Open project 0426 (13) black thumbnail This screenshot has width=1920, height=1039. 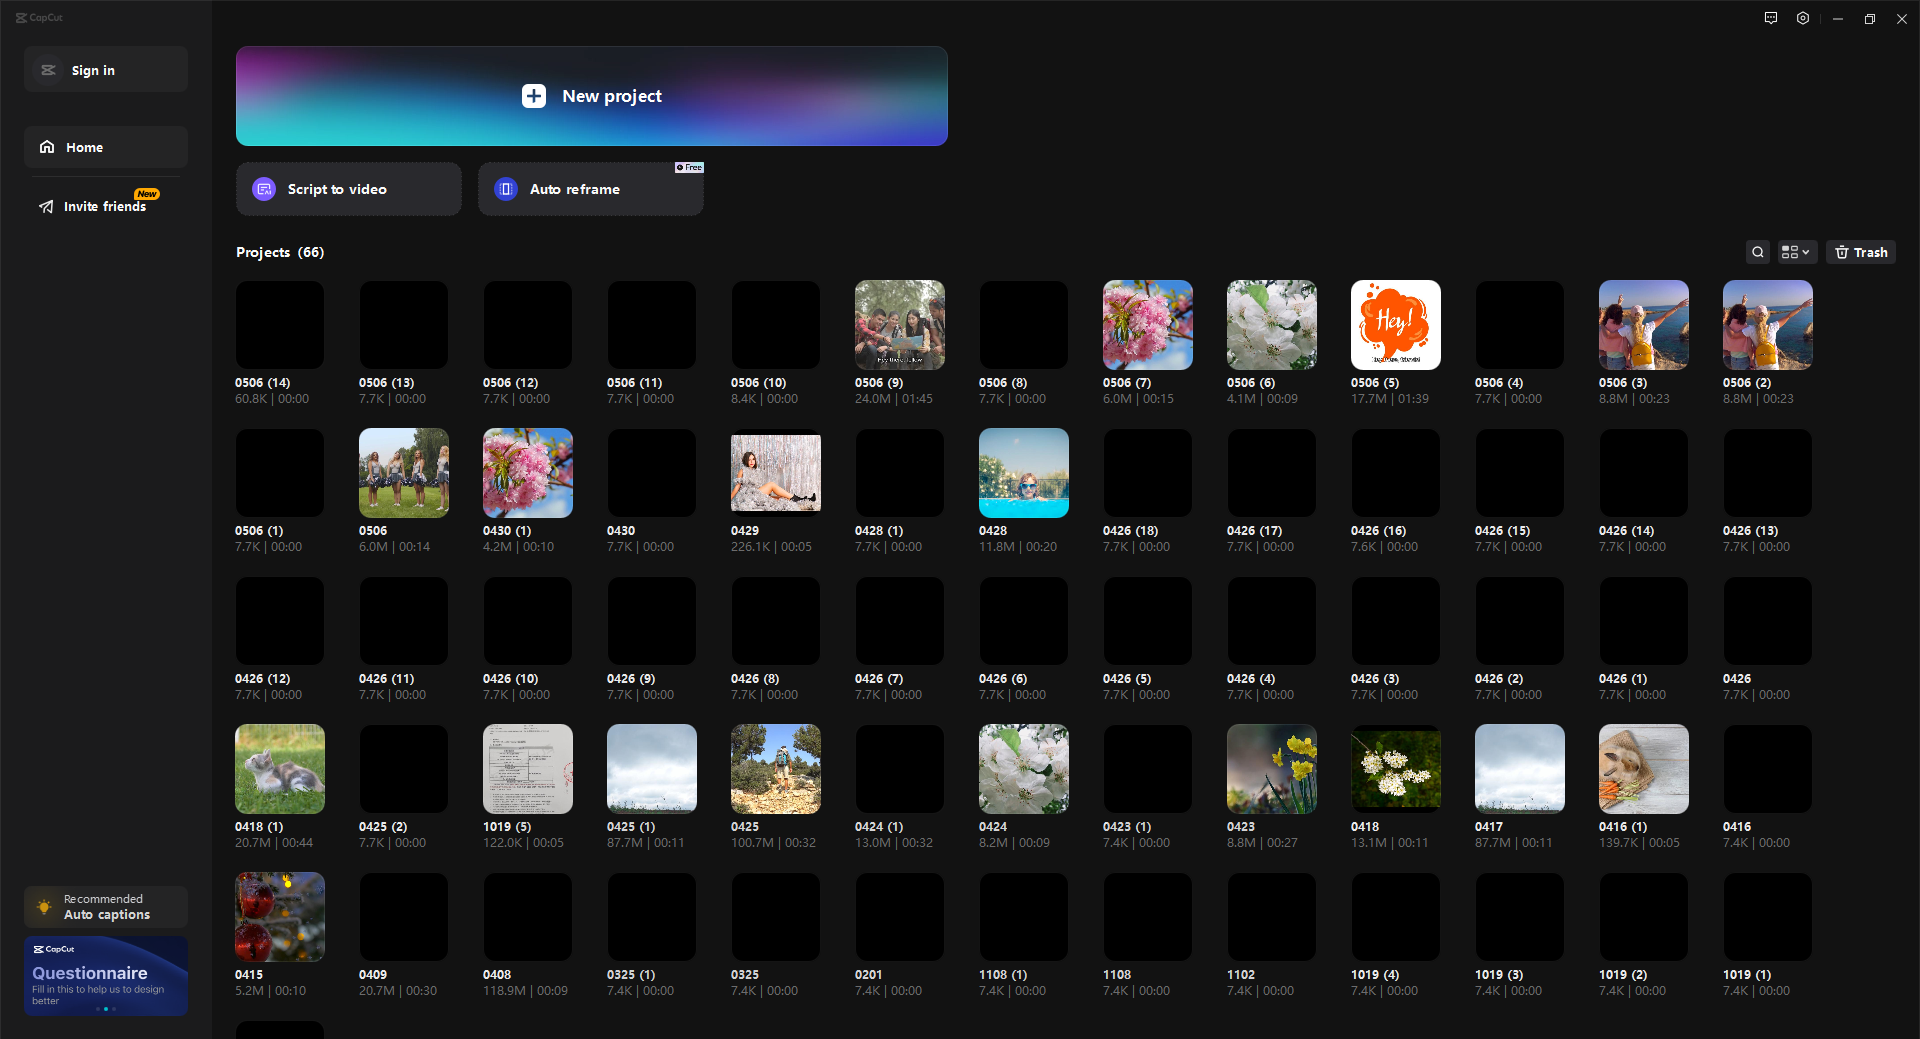(1768, 473)
